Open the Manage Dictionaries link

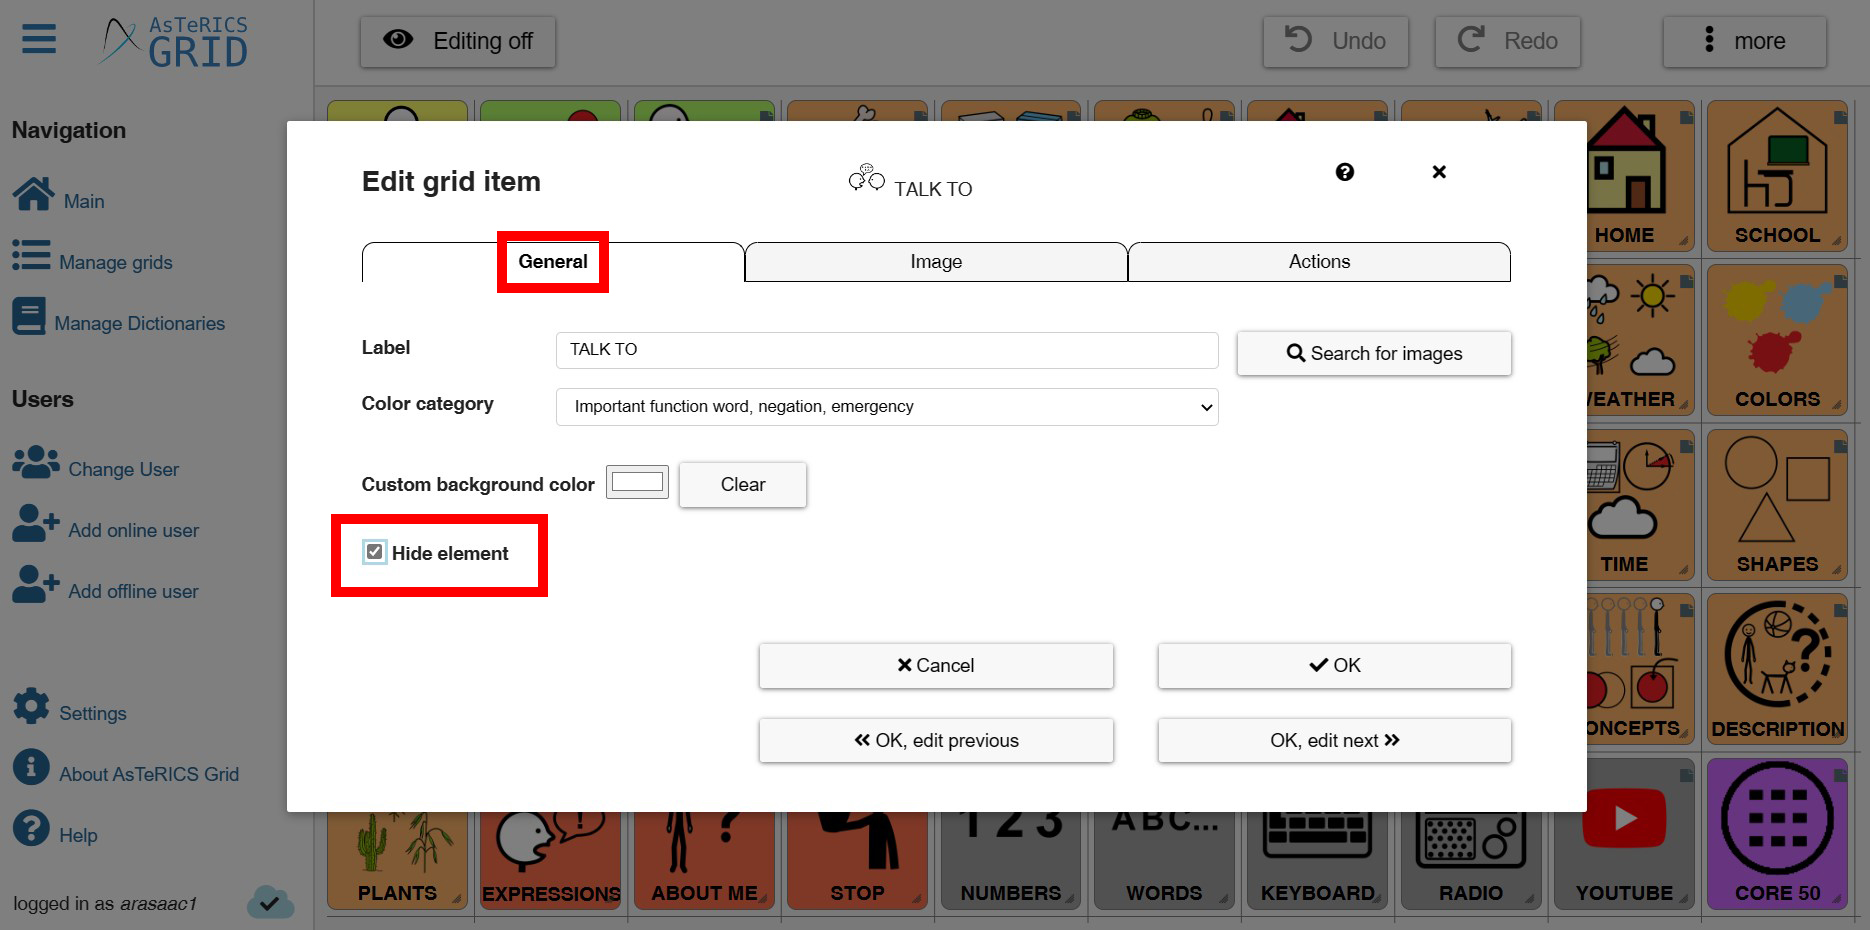(140, 324)
